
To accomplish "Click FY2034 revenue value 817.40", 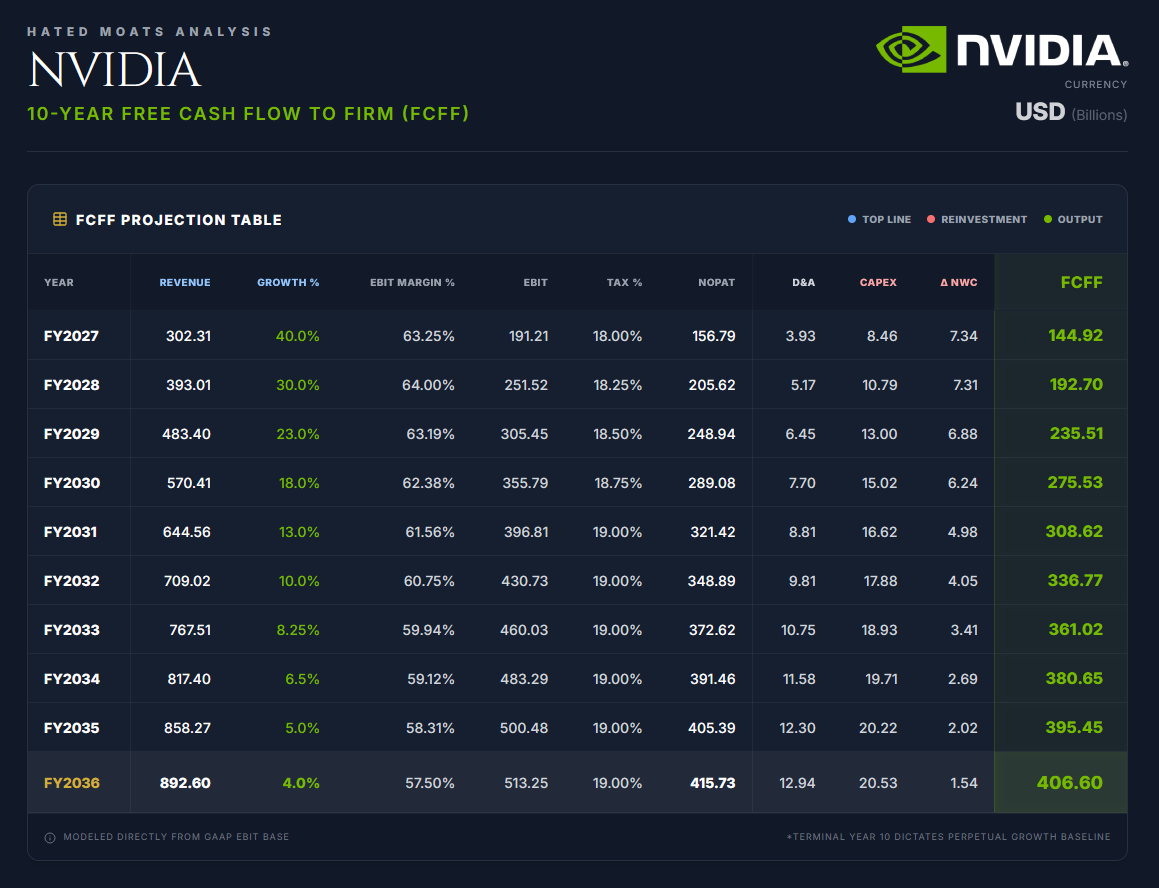I will click(189, 679).
